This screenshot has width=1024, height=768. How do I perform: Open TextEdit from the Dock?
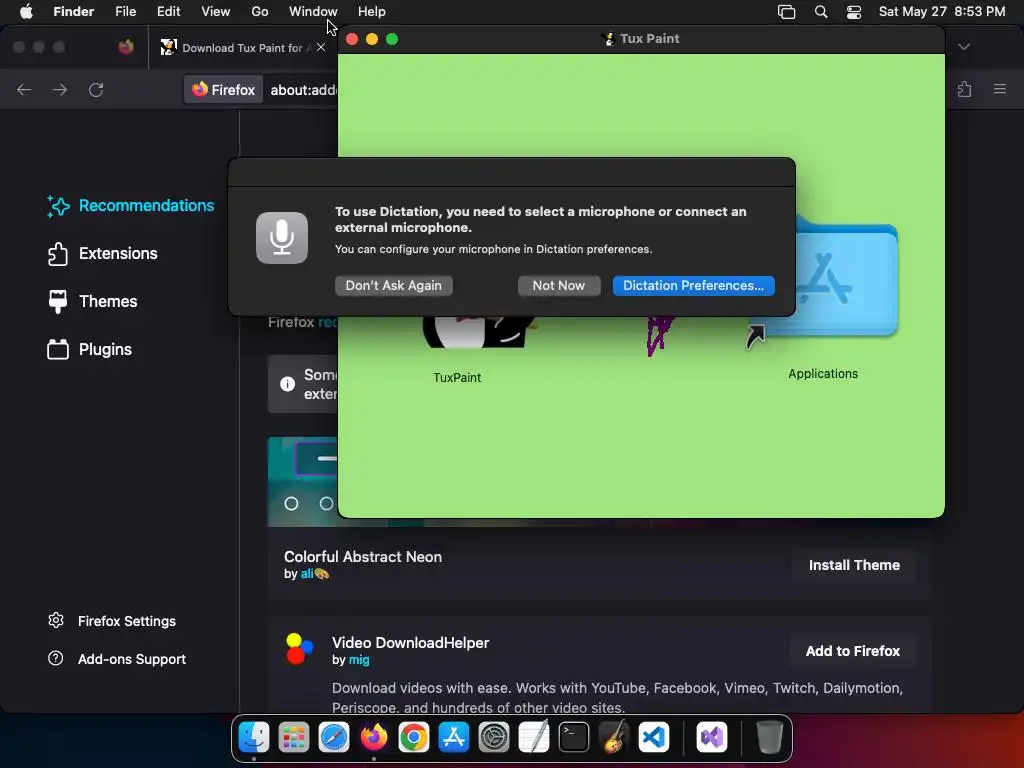(x=534, y=737)
